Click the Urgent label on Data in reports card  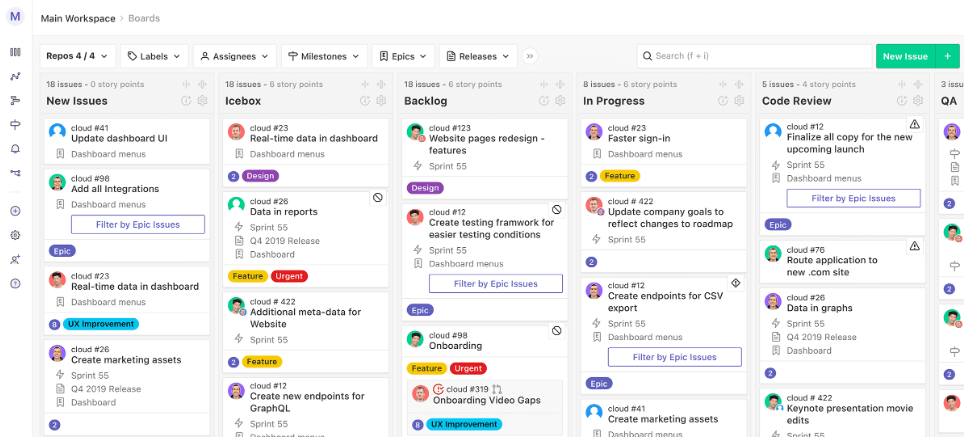click(289, 276)
